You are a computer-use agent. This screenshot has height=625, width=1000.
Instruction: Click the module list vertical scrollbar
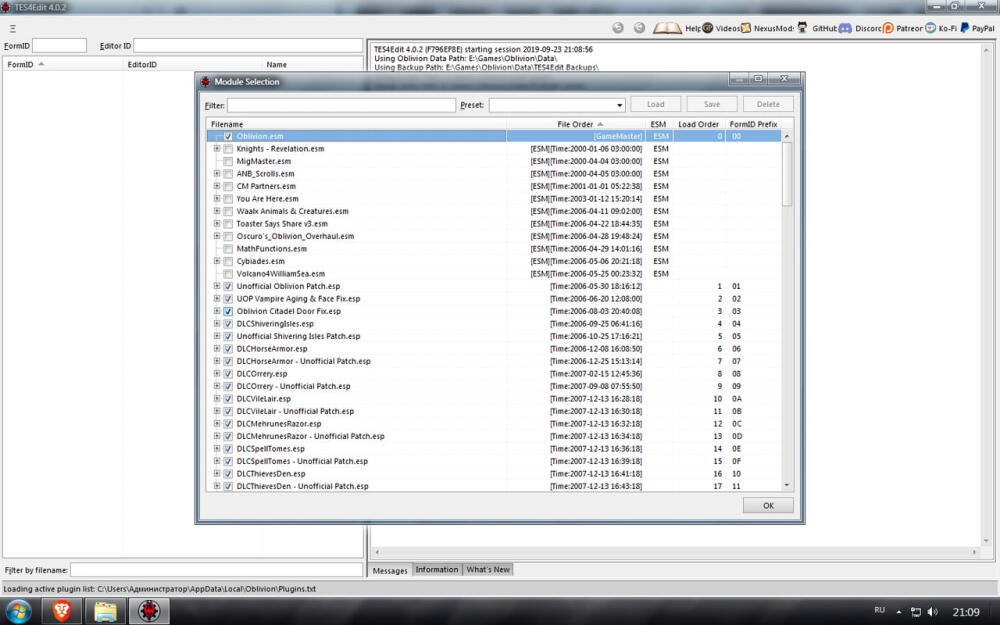click(x=786, y=173)
